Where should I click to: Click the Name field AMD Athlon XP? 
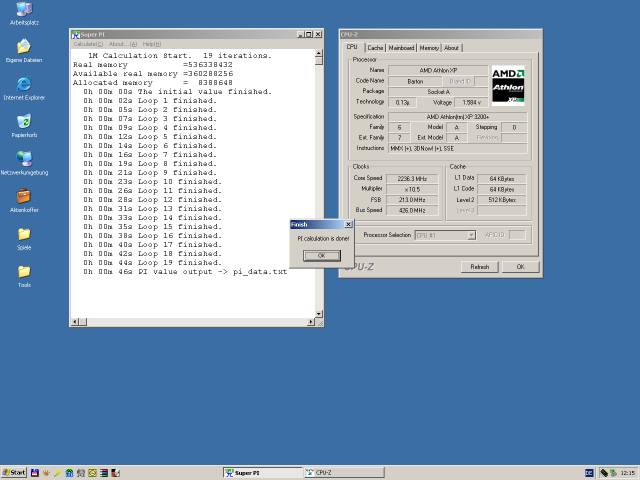pos(438,71)
